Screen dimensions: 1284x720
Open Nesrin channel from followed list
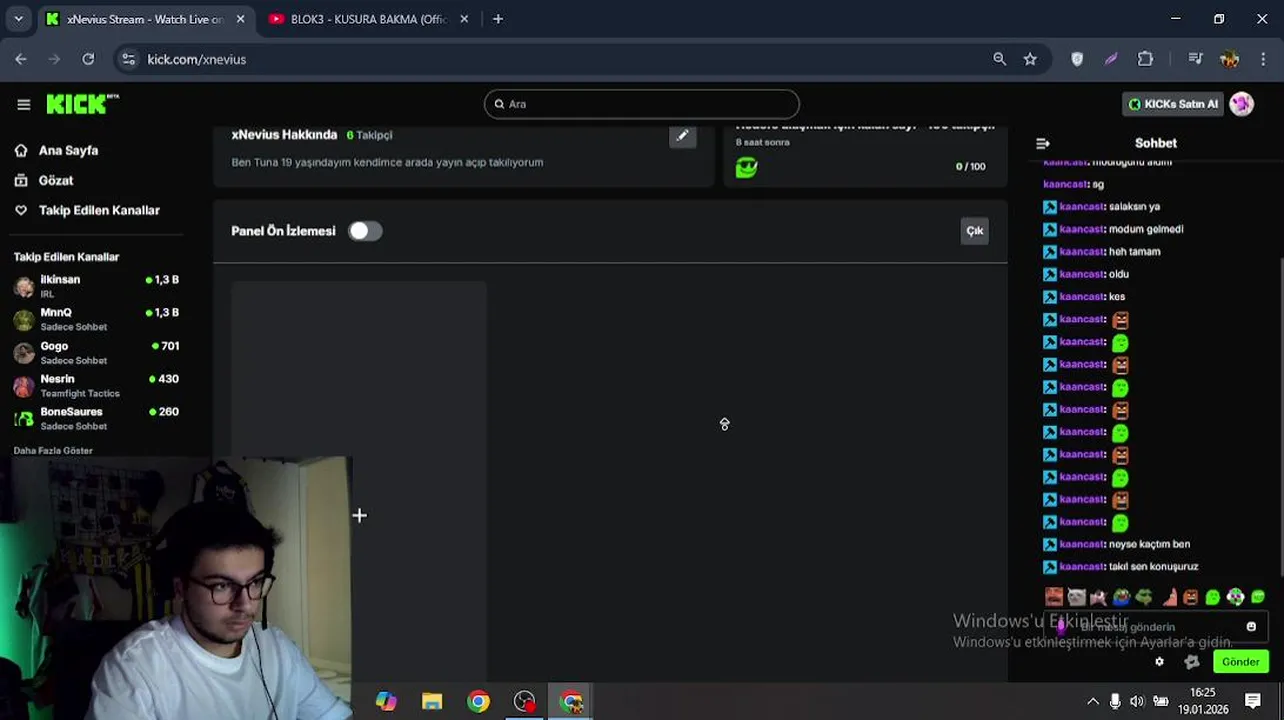96,385
